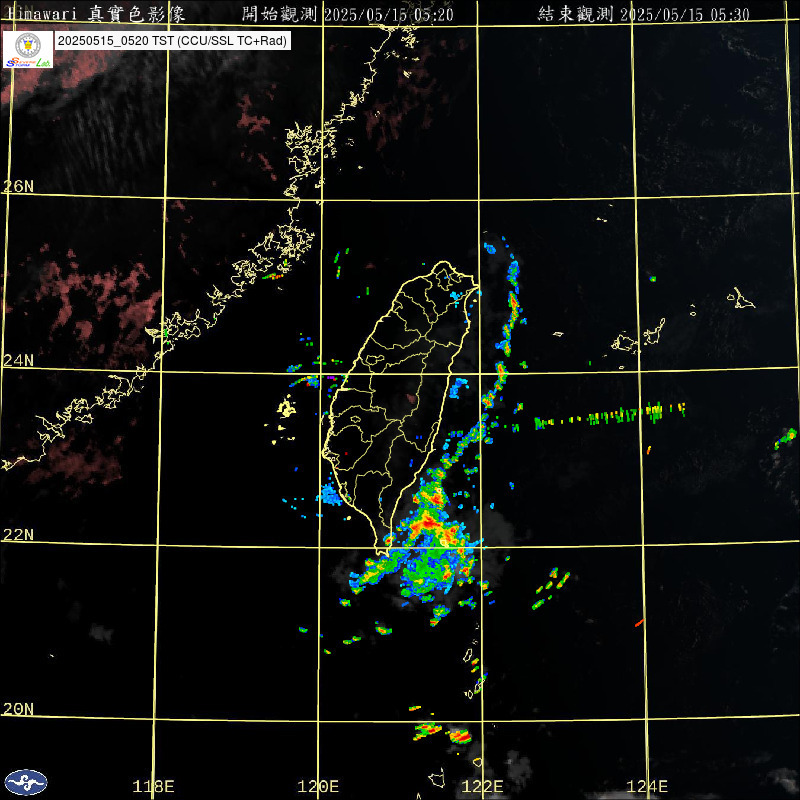800x800 pixels.
Task: Click the 122E longitude label
Action: click(x=482, y=786)
